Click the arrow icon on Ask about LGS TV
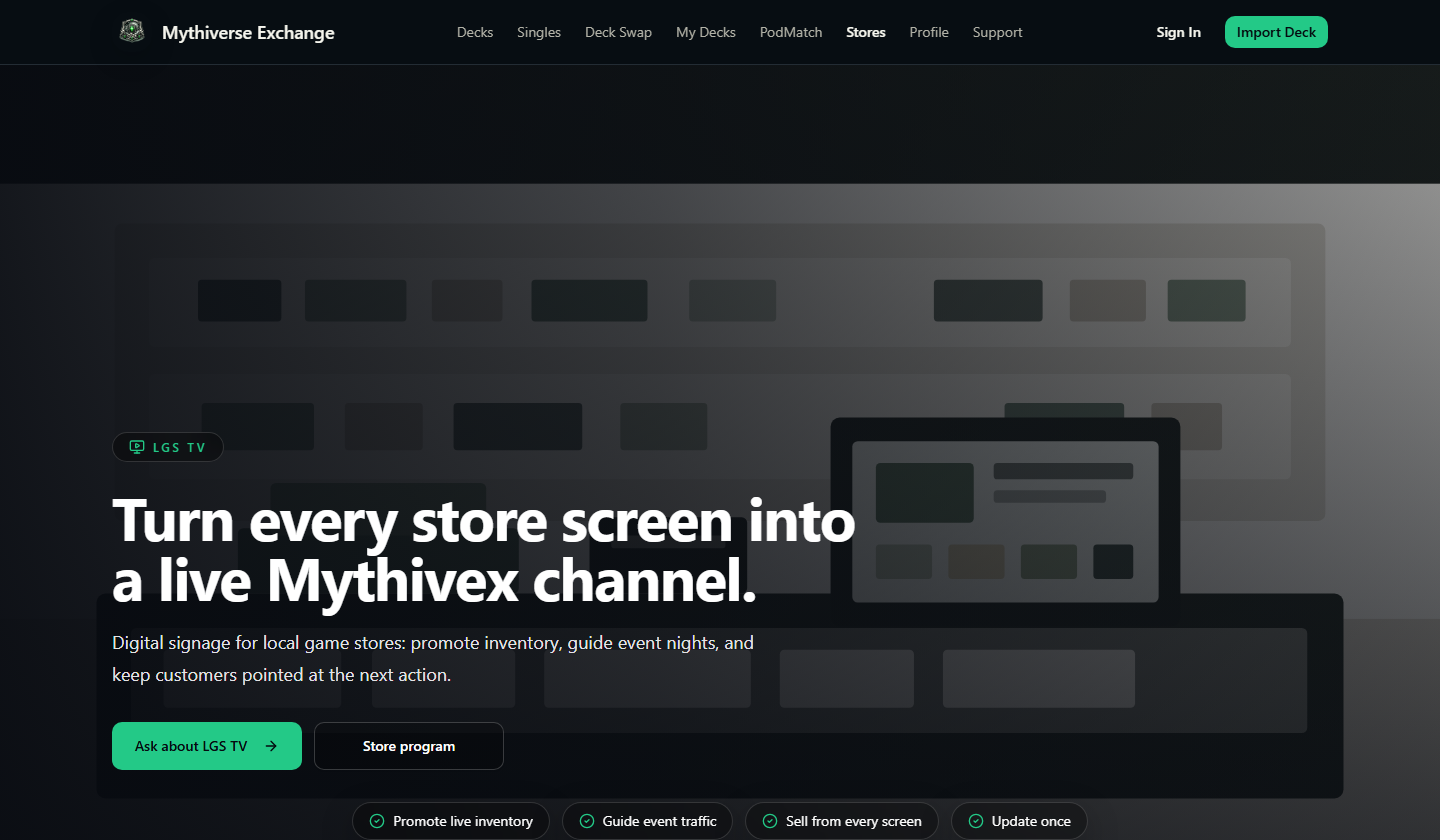Image resolution: width=1440 pixels, height=840 pixels. 271,746
